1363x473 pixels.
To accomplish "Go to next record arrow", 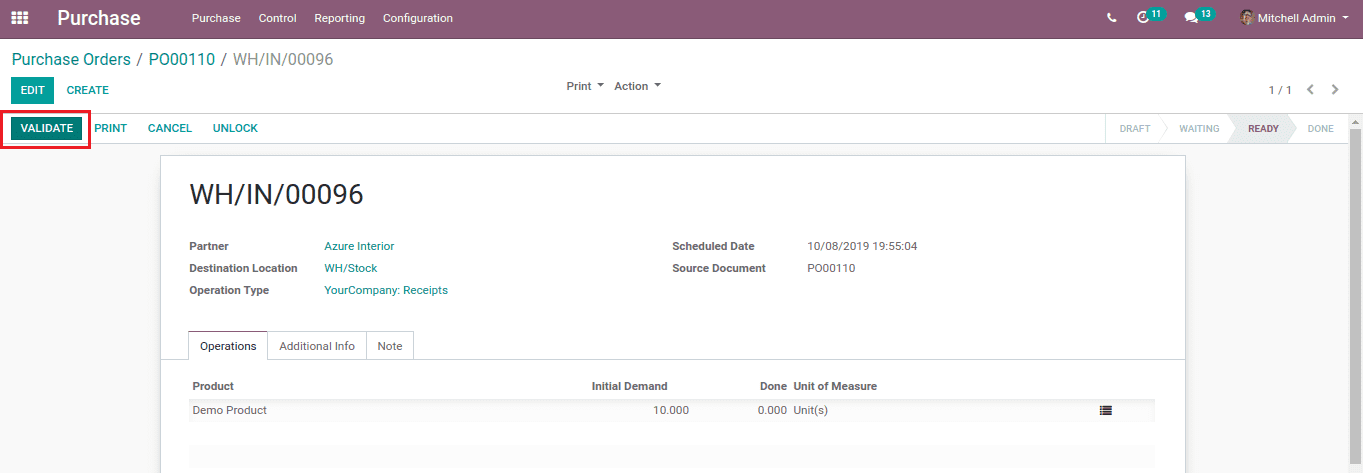I will pyautogui.click(x=1335, y=90).
